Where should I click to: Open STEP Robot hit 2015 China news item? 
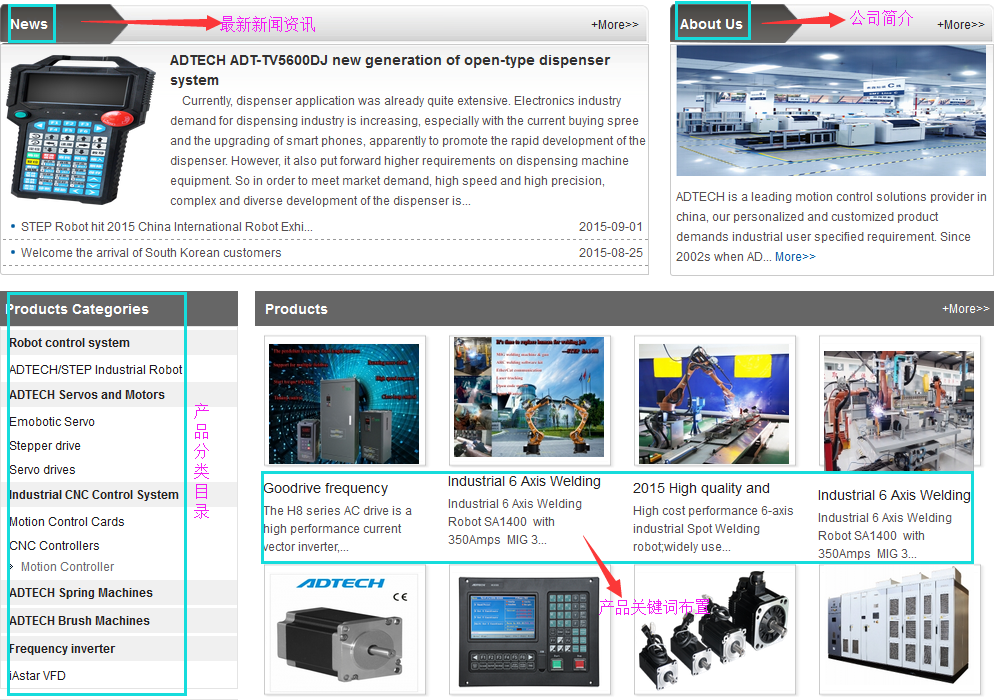pos(167,227)
